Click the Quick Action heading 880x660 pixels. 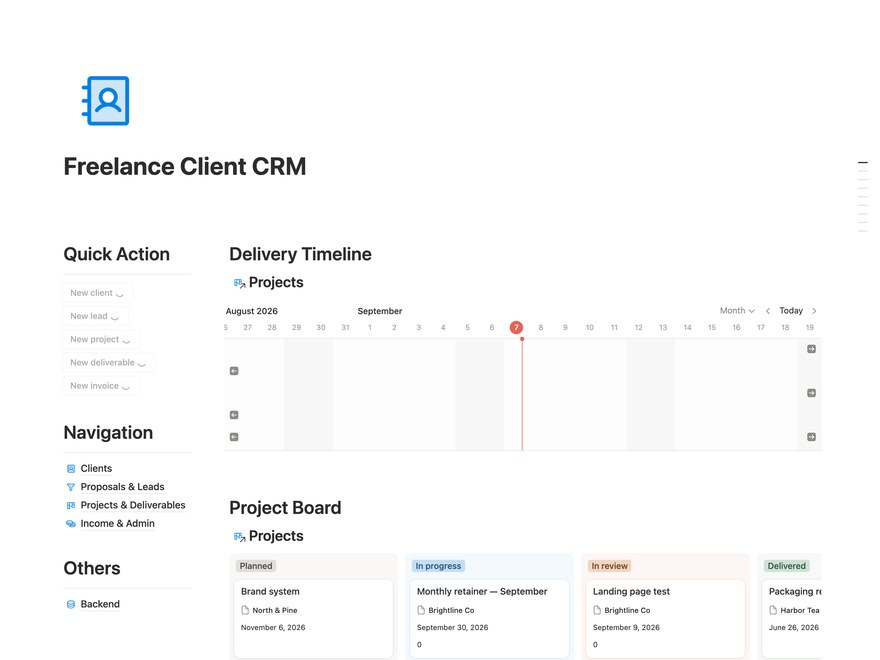(116, 254)
